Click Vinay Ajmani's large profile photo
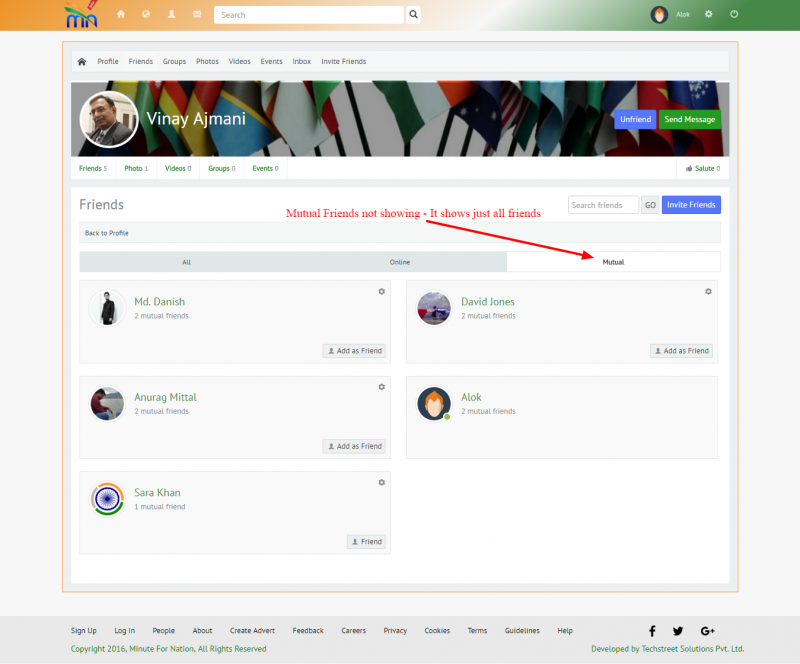The image size is (800, 664). click(109, 119)
